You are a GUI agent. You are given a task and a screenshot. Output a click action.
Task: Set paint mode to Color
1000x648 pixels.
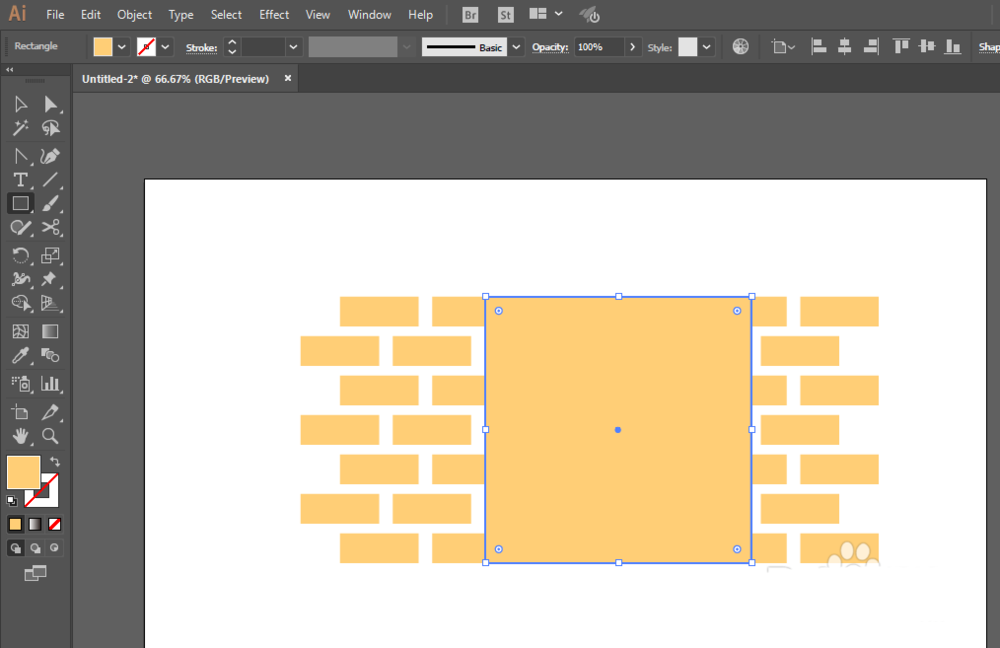(15, 524)
